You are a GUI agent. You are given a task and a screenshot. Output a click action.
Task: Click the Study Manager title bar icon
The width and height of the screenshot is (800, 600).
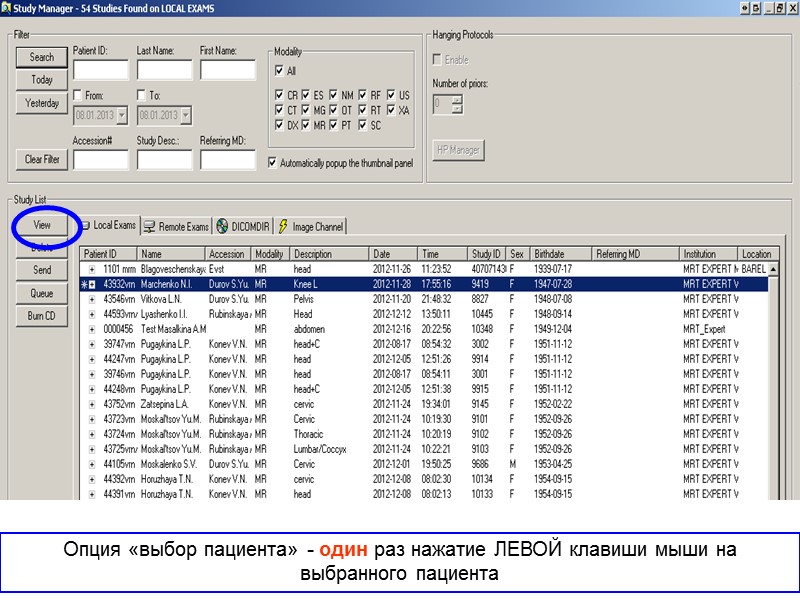(6, 8)
